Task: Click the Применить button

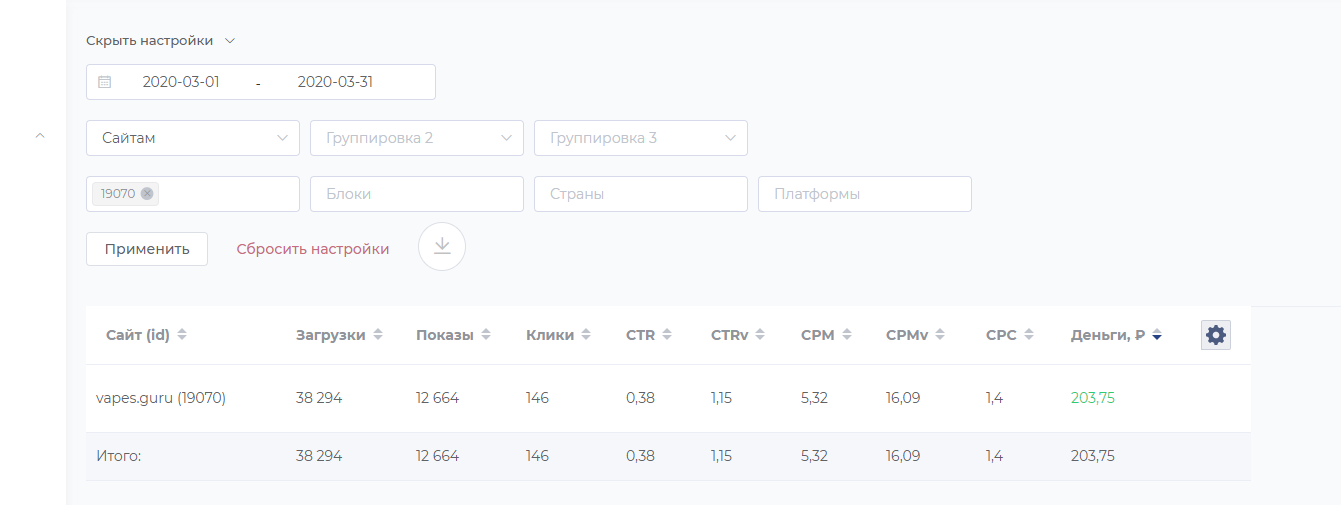Action: [147, 249]
